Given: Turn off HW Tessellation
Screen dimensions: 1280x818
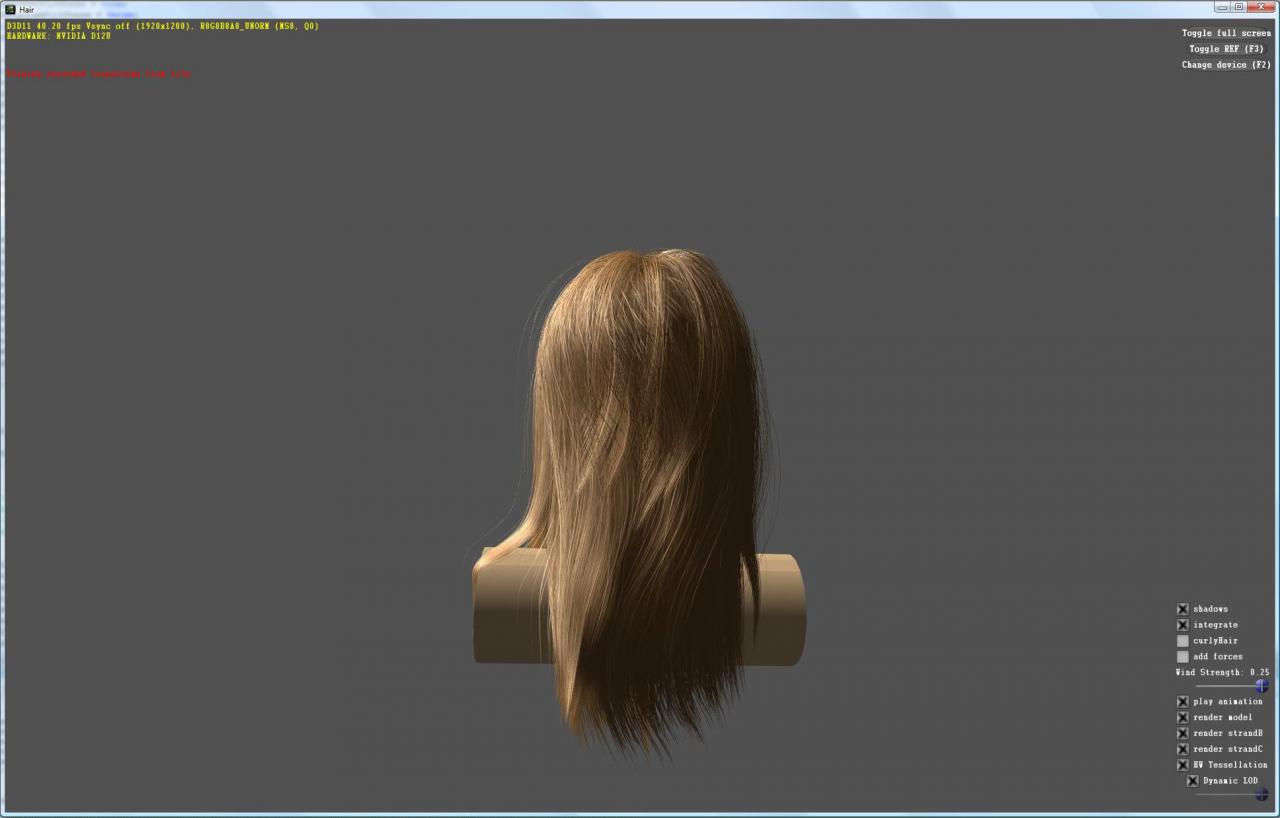Looking at the screenshot, I should 1183,765.
